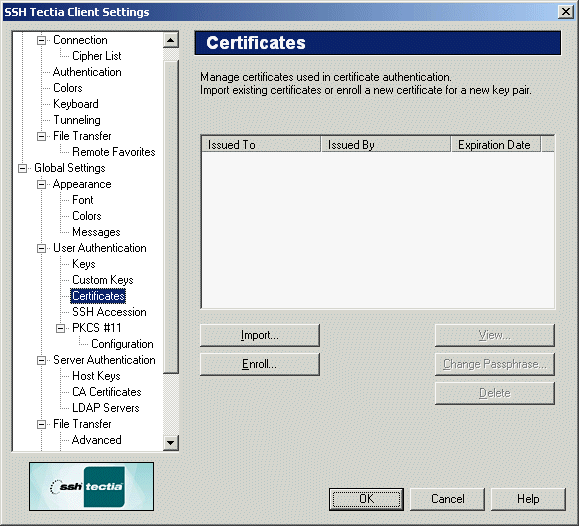Sort certificates by Expiration Date column
This screenshot has width=579, height=526.
click(x=496, y=144)
